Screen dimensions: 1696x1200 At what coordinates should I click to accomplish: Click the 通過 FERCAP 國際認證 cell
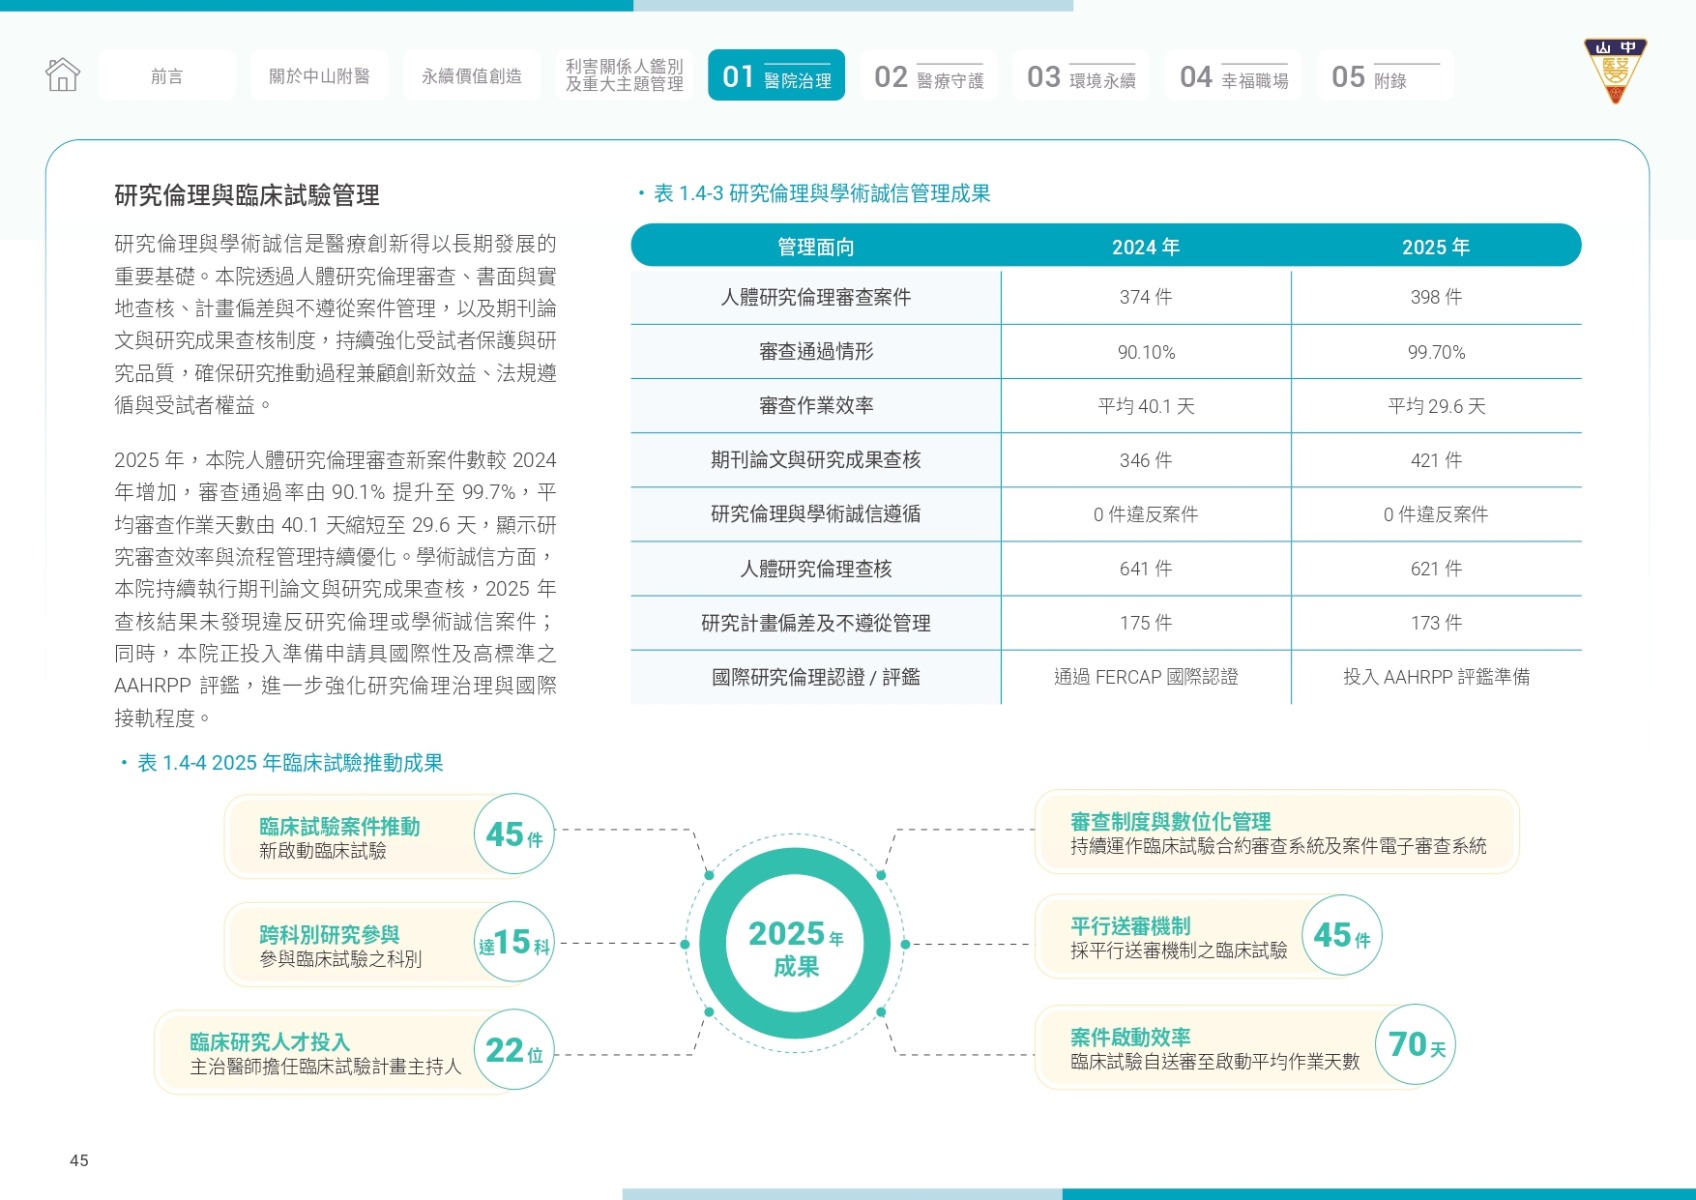(1146, 677)
